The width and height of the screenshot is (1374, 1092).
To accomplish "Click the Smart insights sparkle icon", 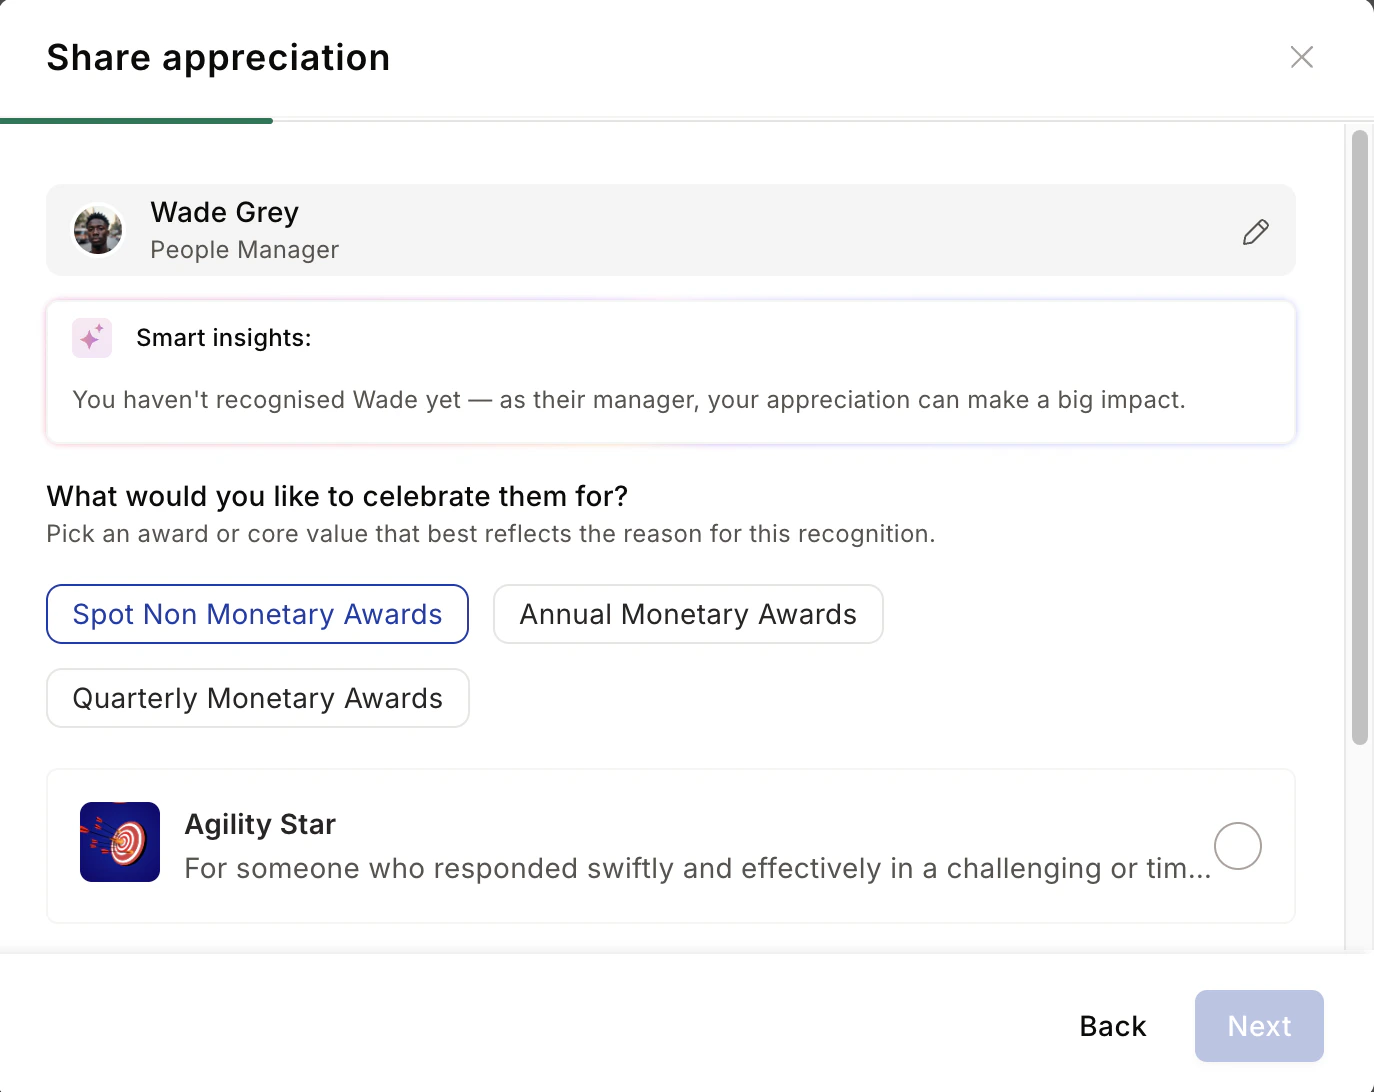I will click(92, 338).
